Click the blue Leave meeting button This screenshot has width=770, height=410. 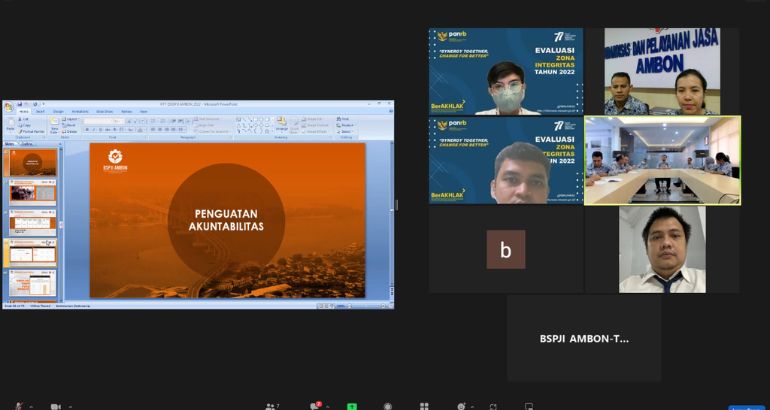(747, 407)
